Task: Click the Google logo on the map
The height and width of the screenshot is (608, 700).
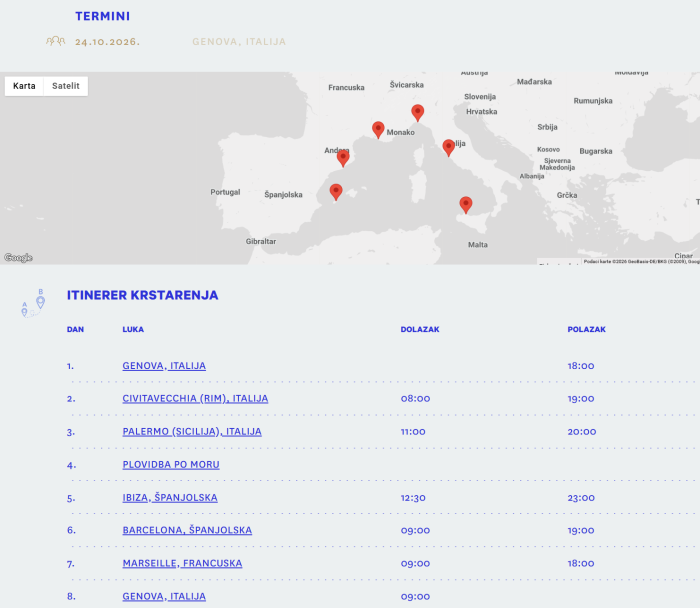Action: 18,258
